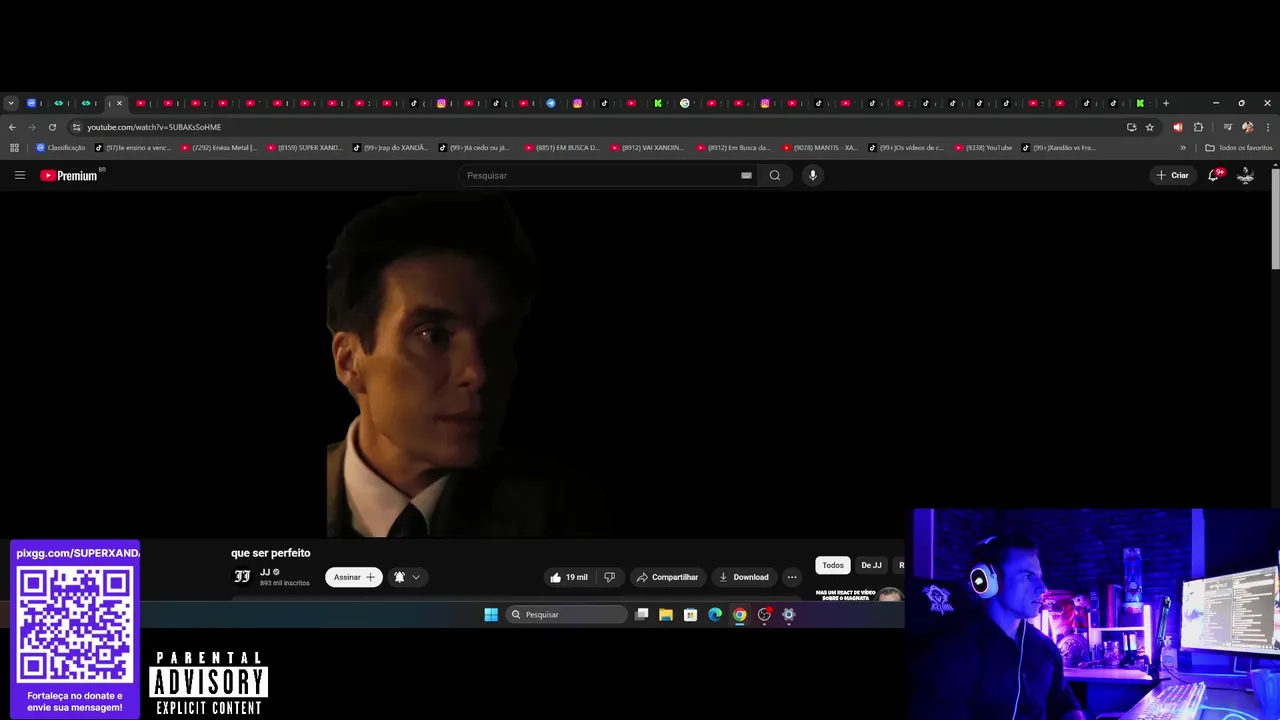Image resolution: width=1280 pixels, height=720 pixels.
Task: Click the address bar URL youtube.com/watch
Action: point(154,127)
